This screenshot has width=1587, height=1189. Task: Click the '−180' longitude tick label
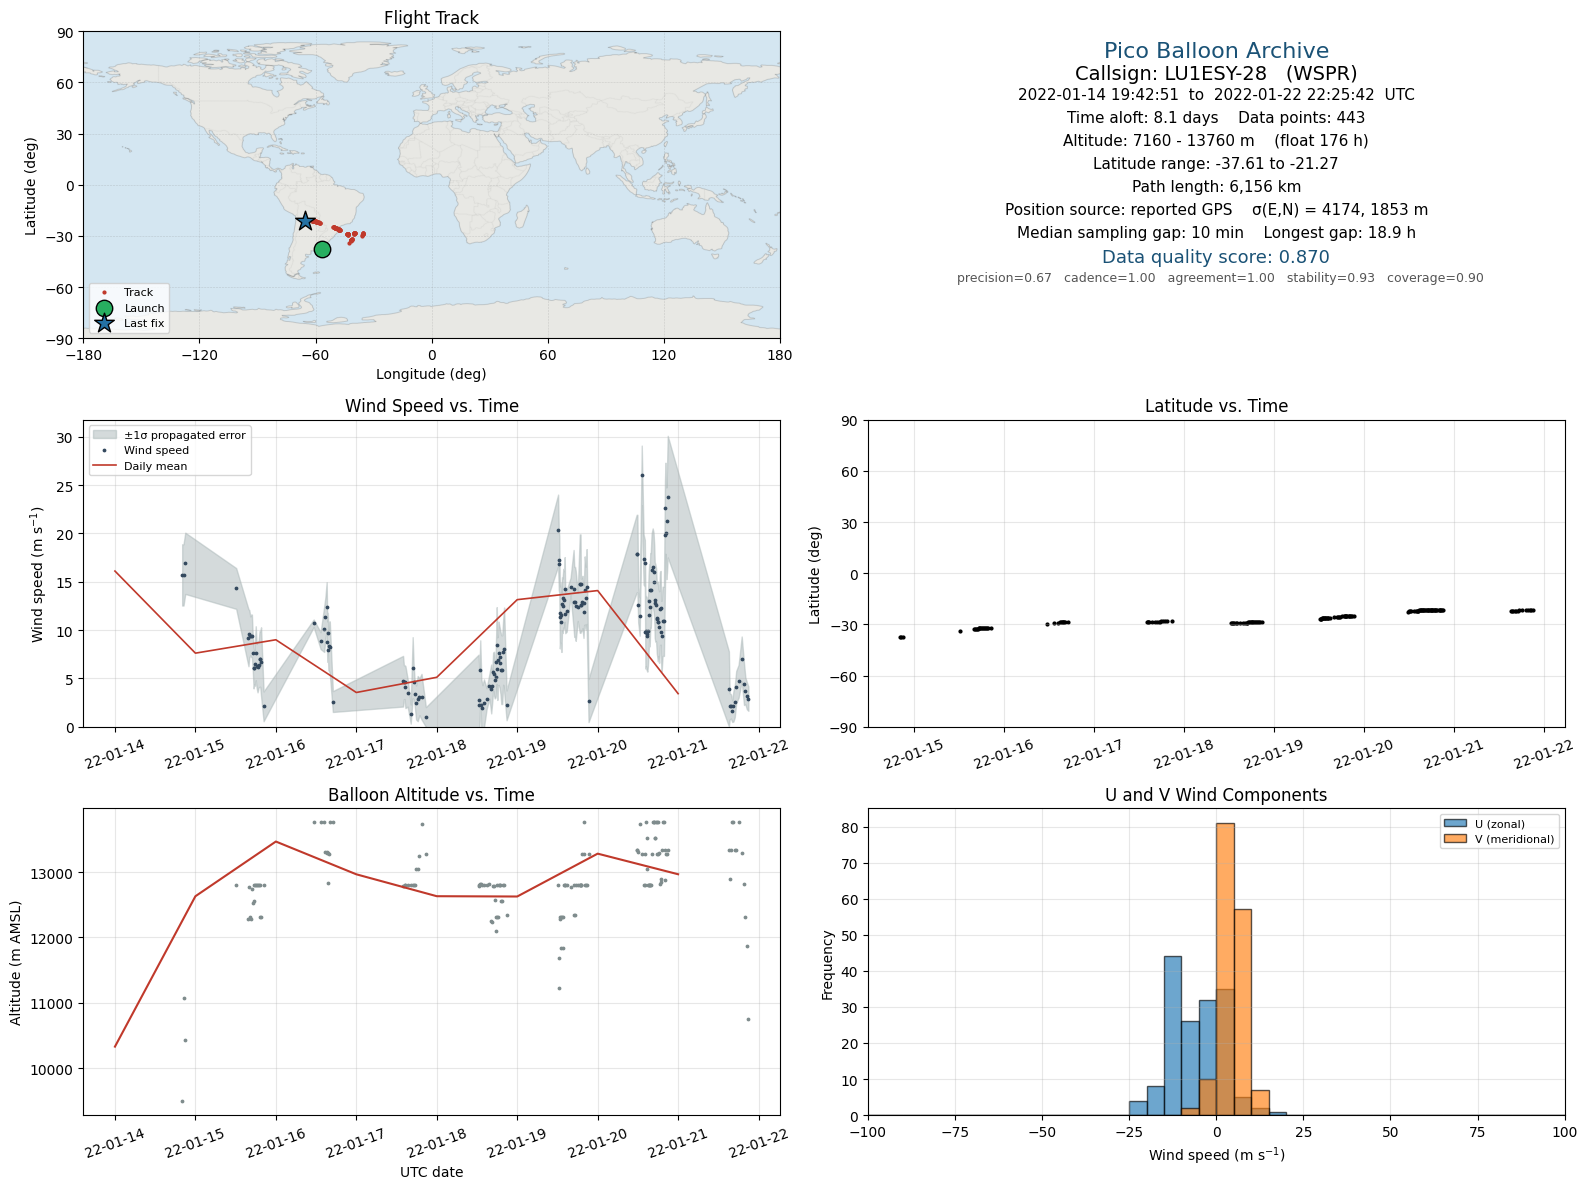tap(83, 355)
